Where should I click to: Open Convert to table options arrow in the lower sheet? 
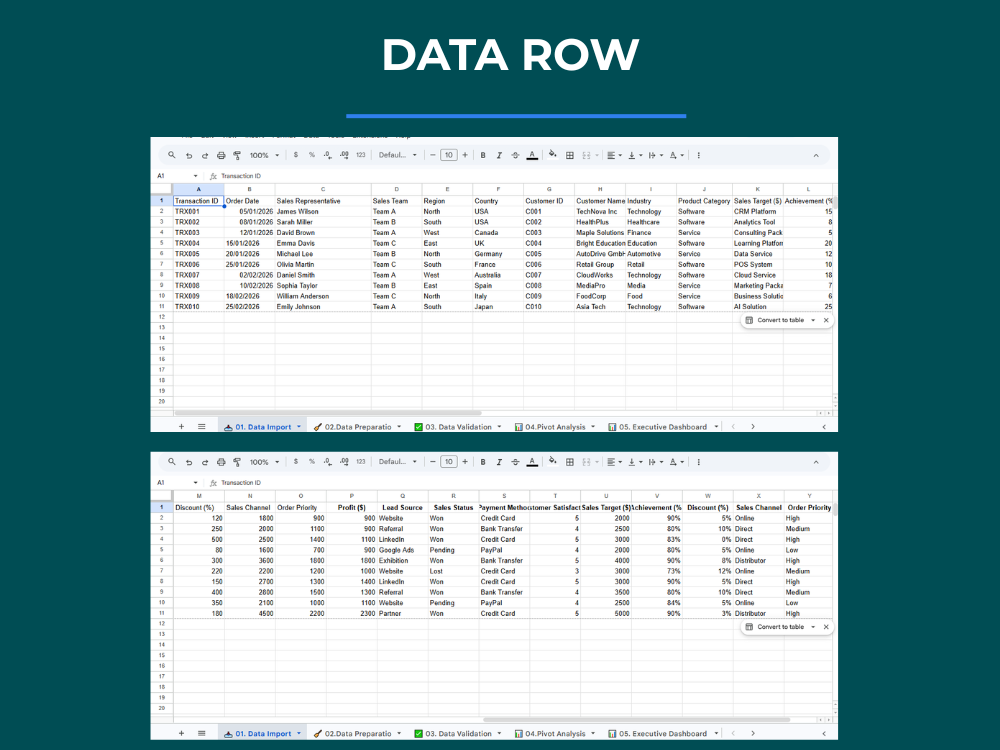click(x=813, y=627)
